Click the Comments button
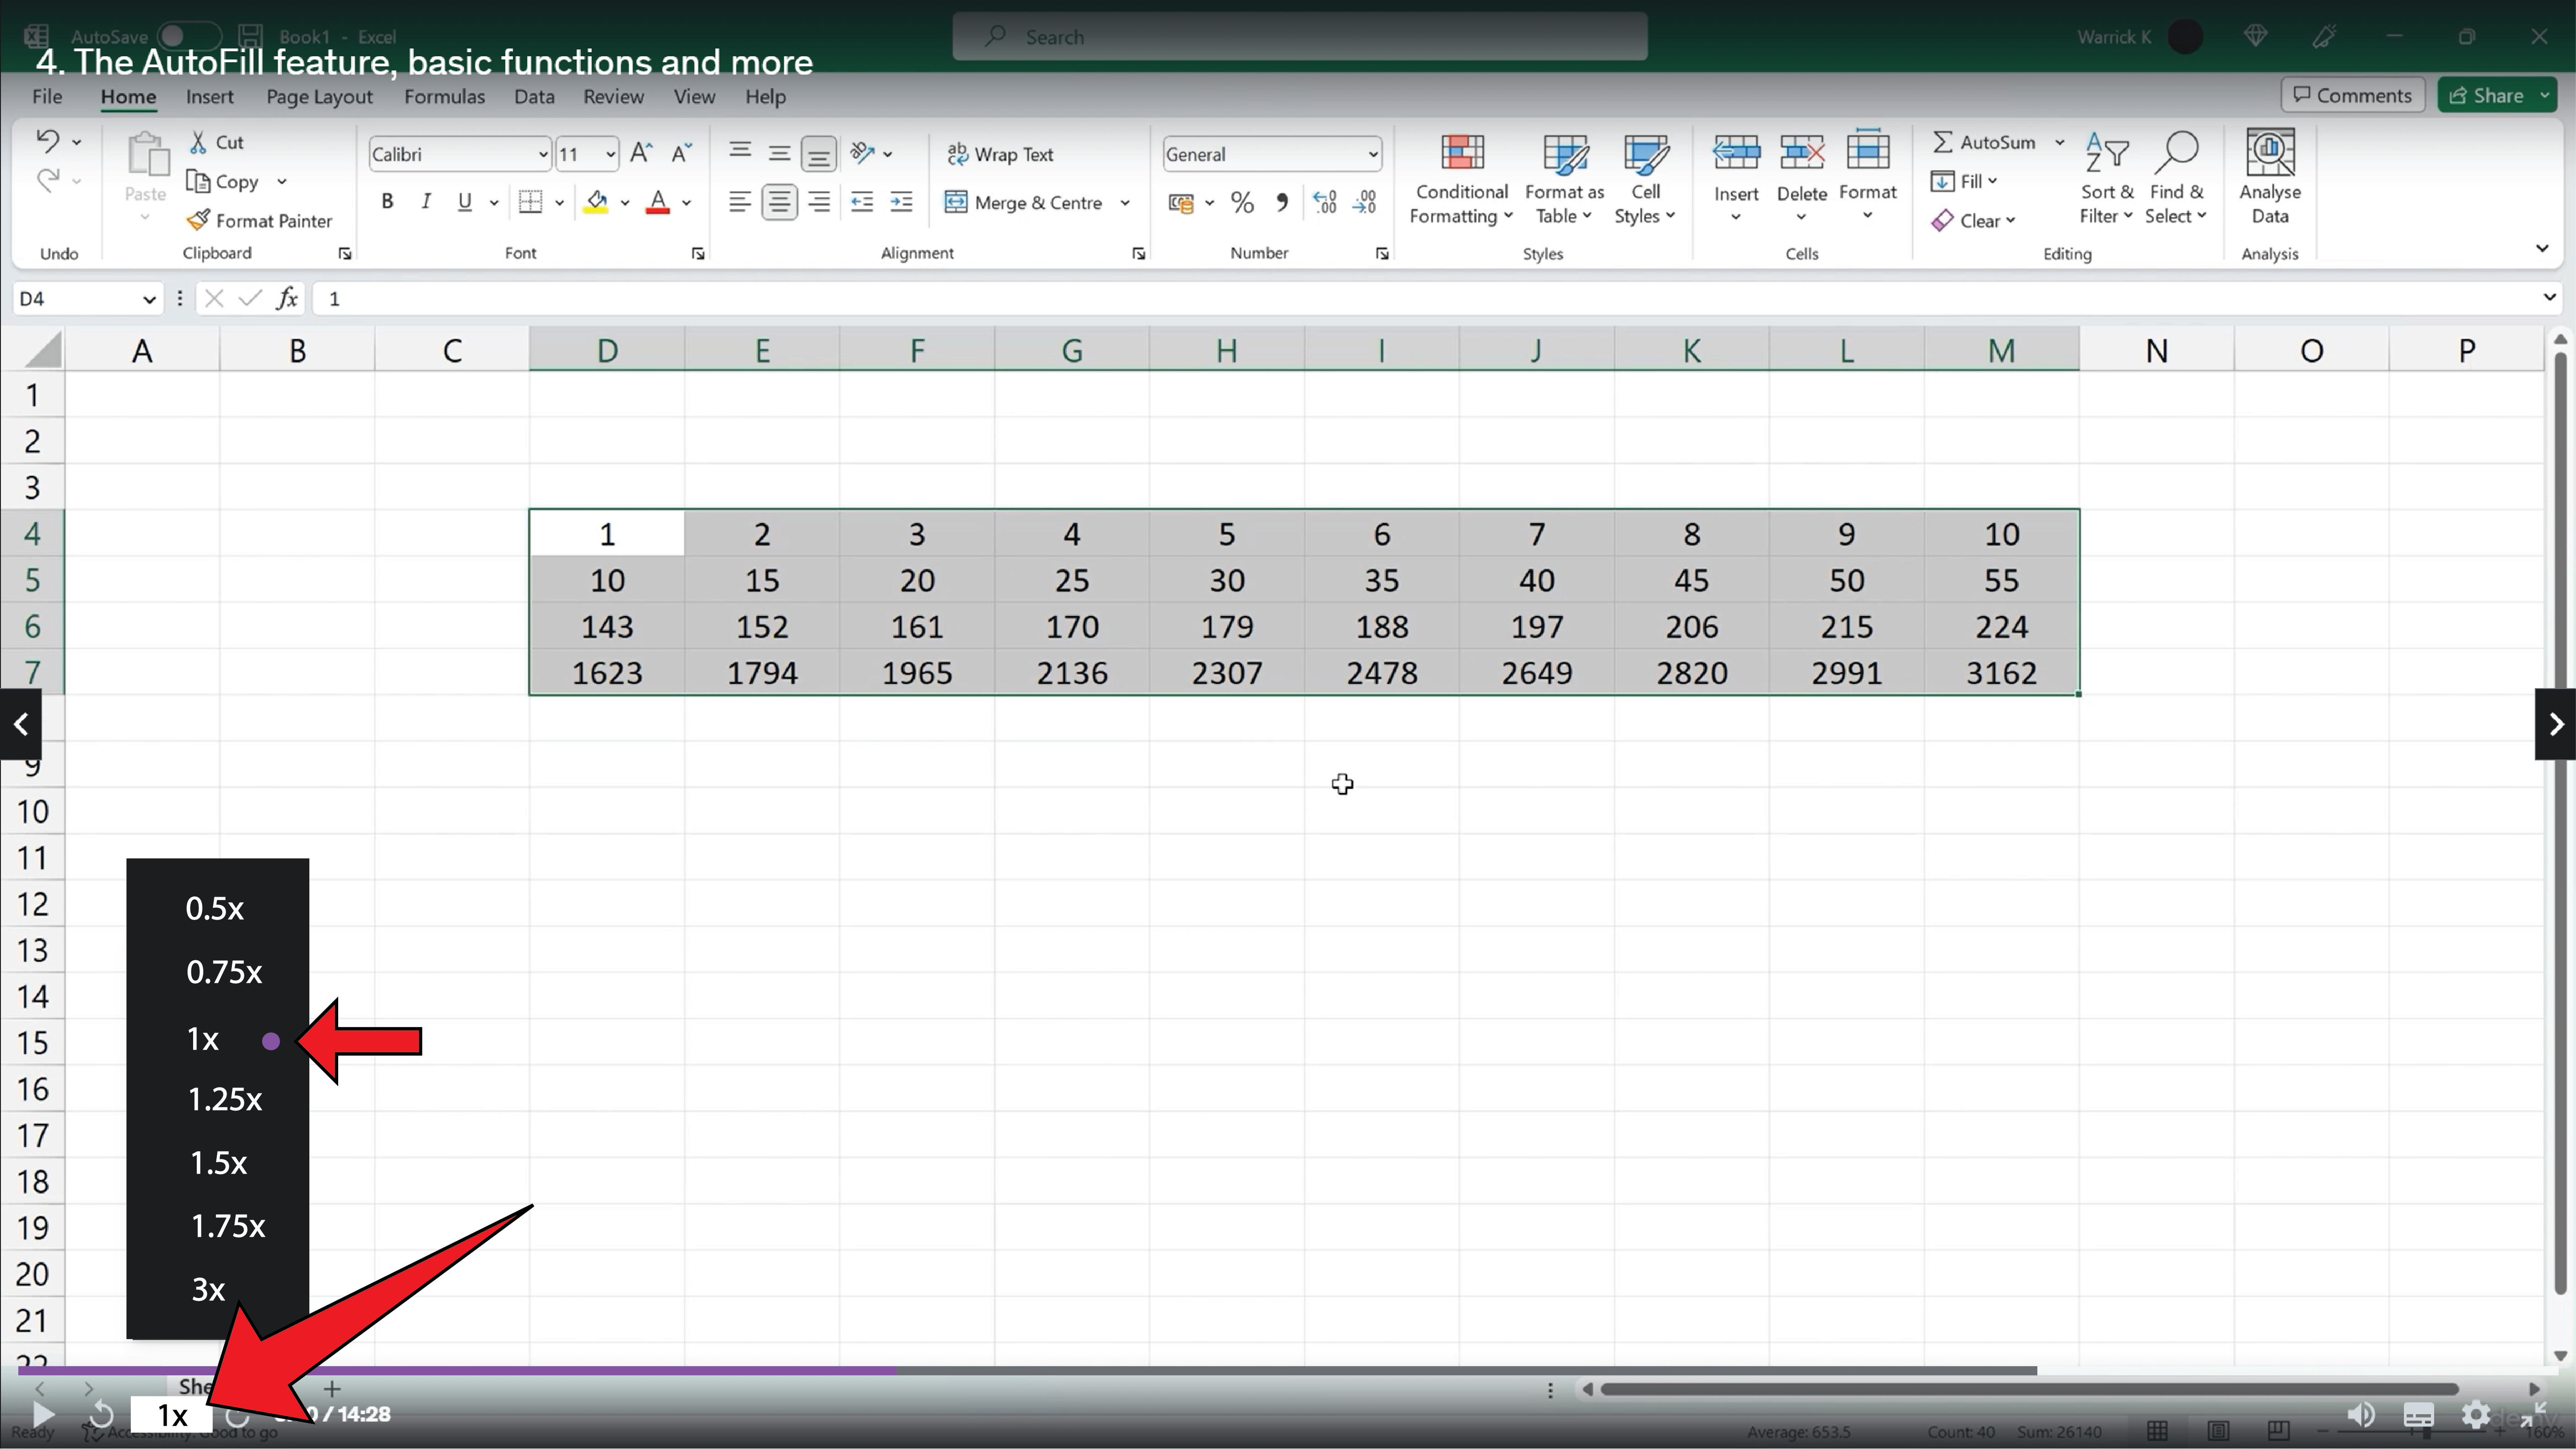Screen dimensions: 2576x1449 [2352, 95]
